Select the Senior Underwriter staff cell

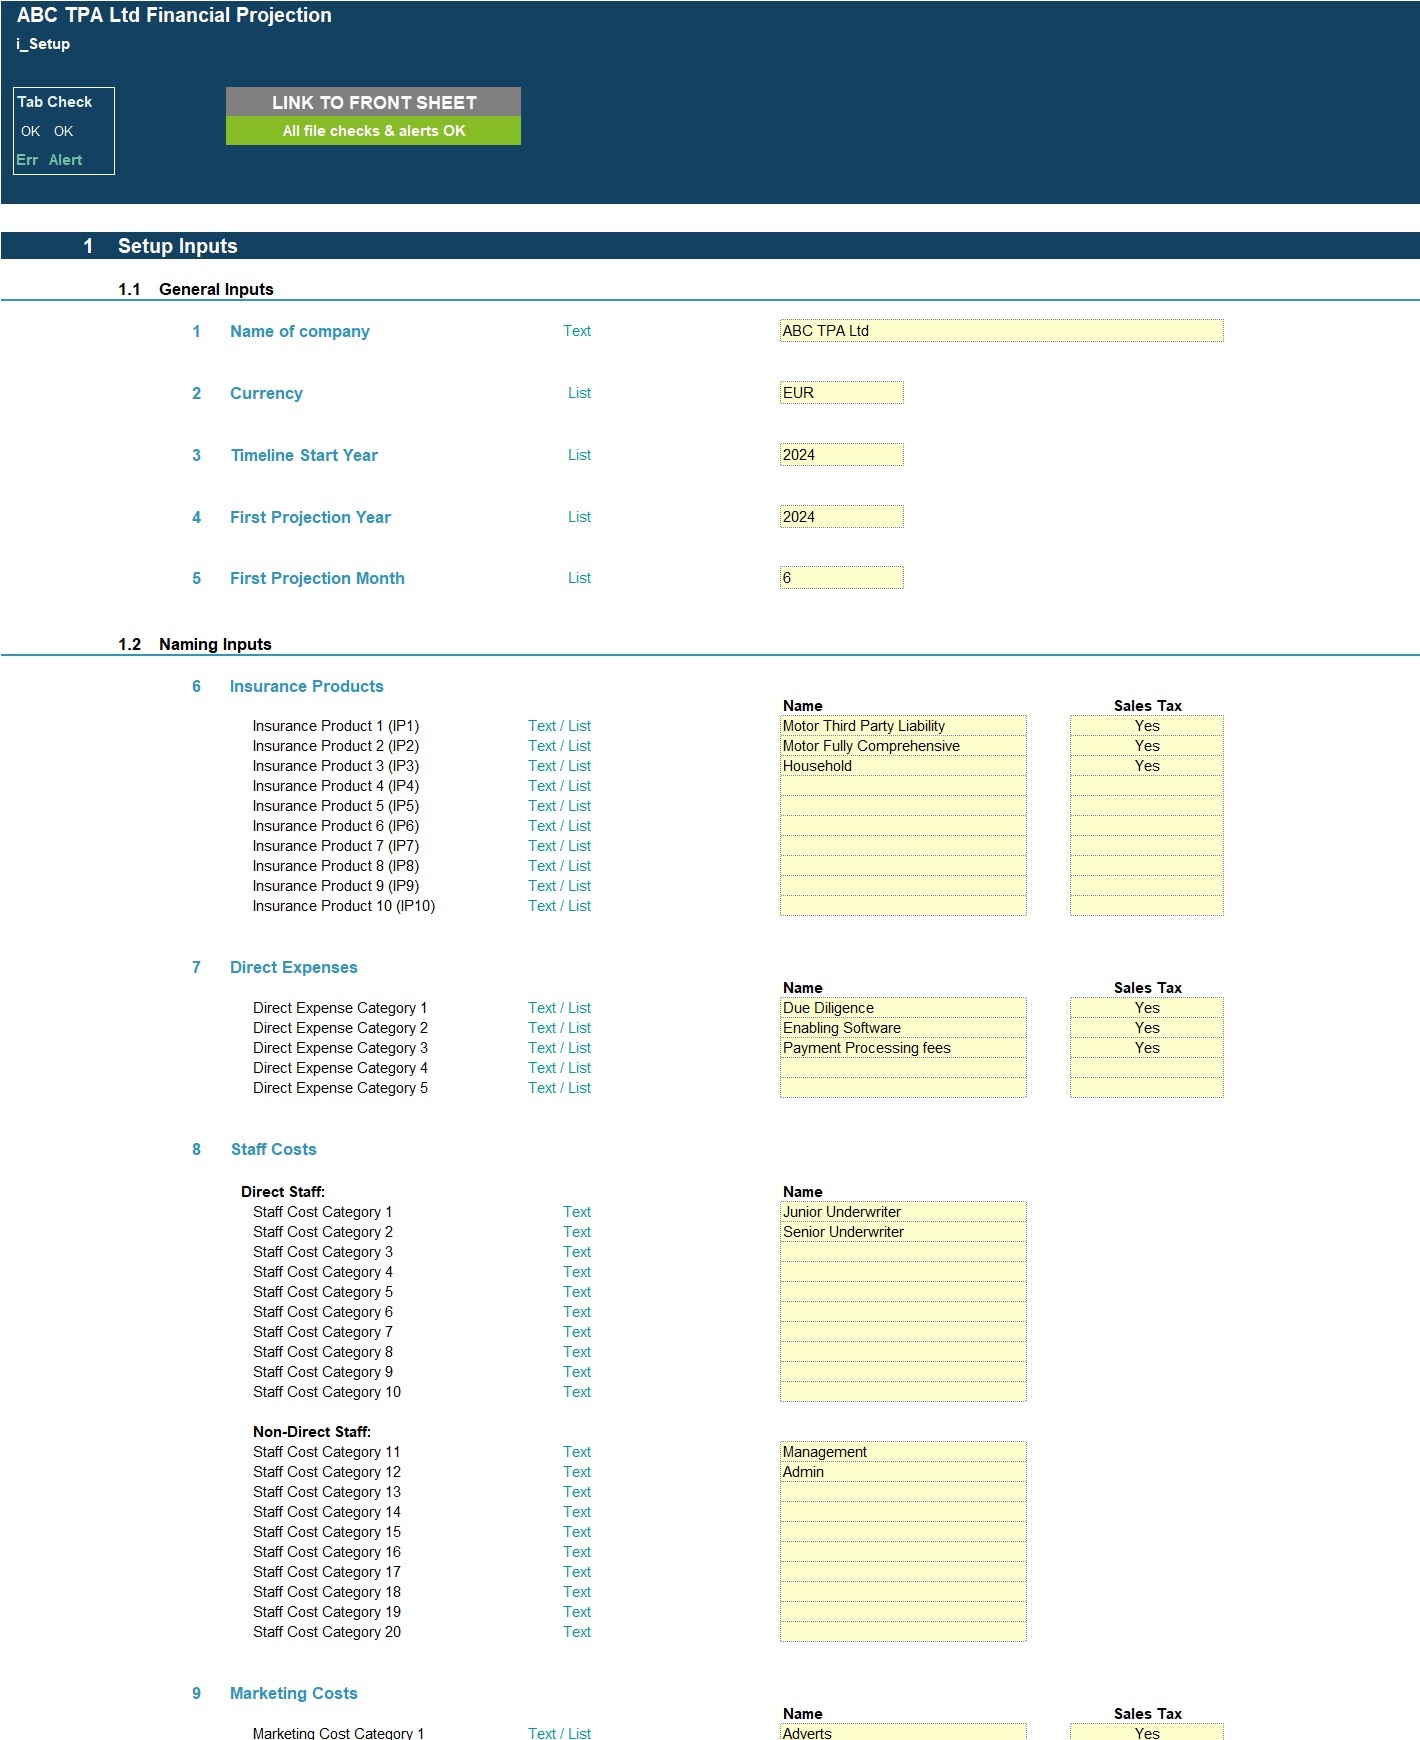point(903,1232)
